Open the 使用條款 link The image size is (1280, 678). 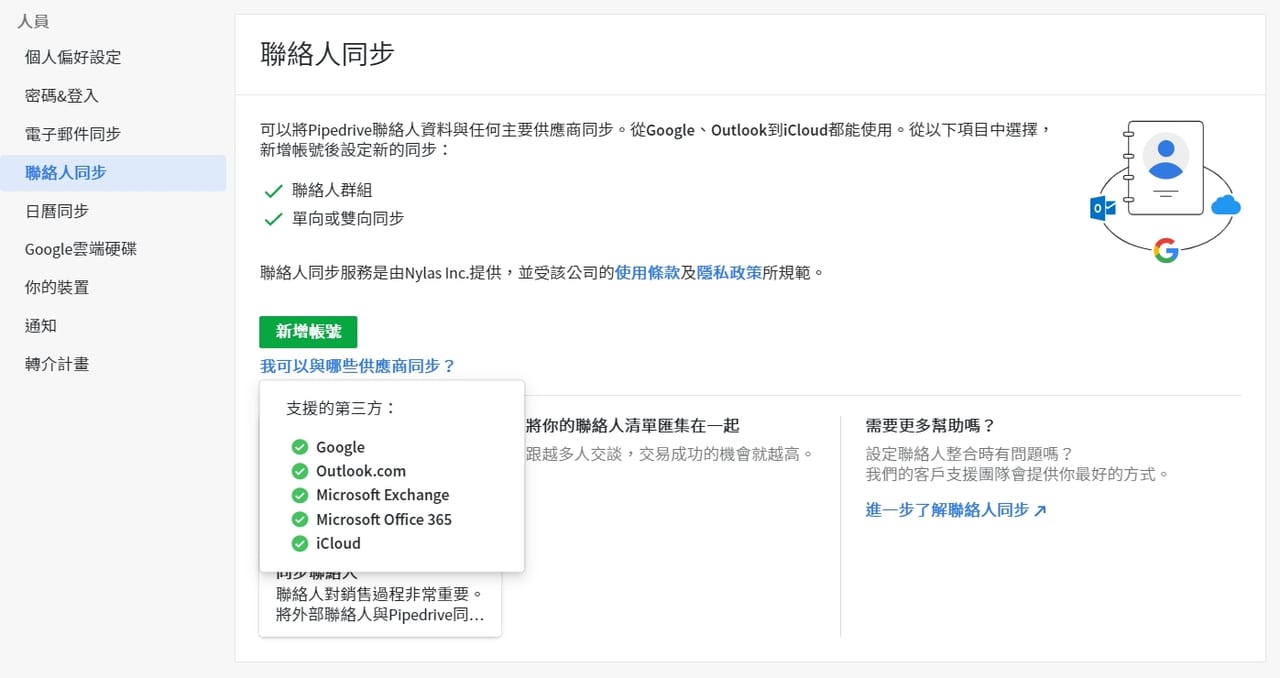click(x=648, y=272)
